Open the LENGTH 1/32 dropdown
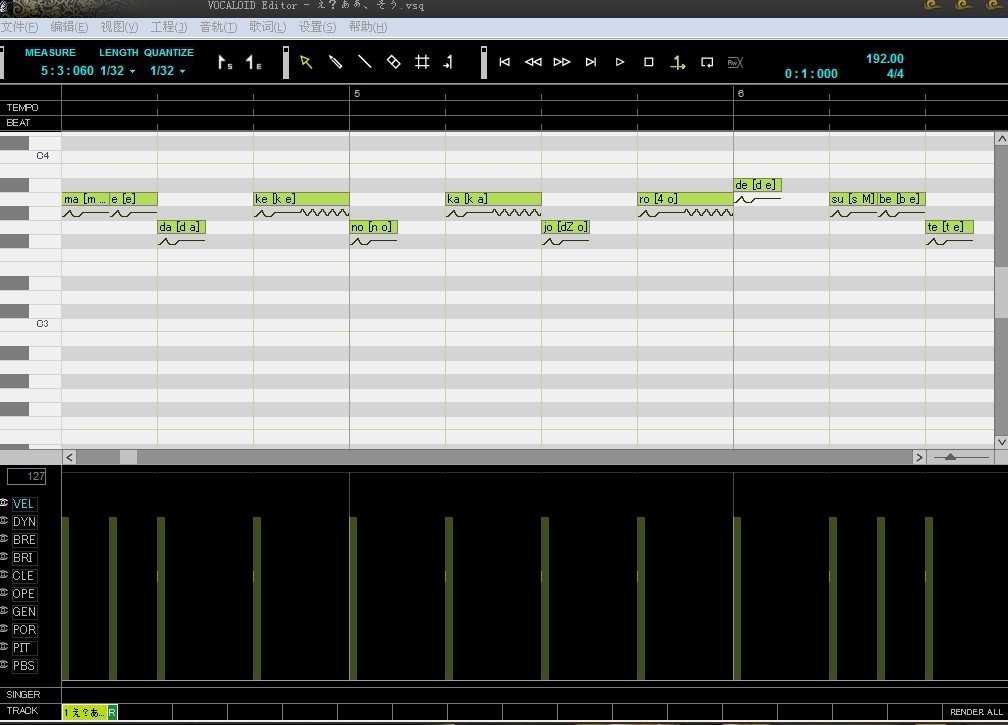Screen dimensions: 1008x725 coord(118,71)
